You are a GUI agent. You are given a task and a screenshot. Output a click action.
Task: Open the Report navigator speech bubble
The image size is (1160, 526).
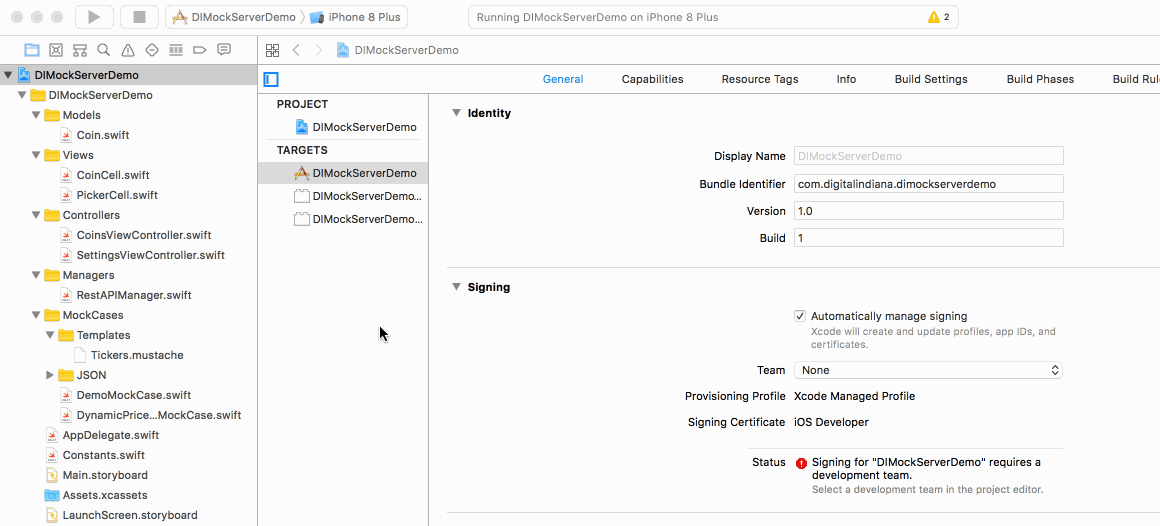[x=223, y=50]
